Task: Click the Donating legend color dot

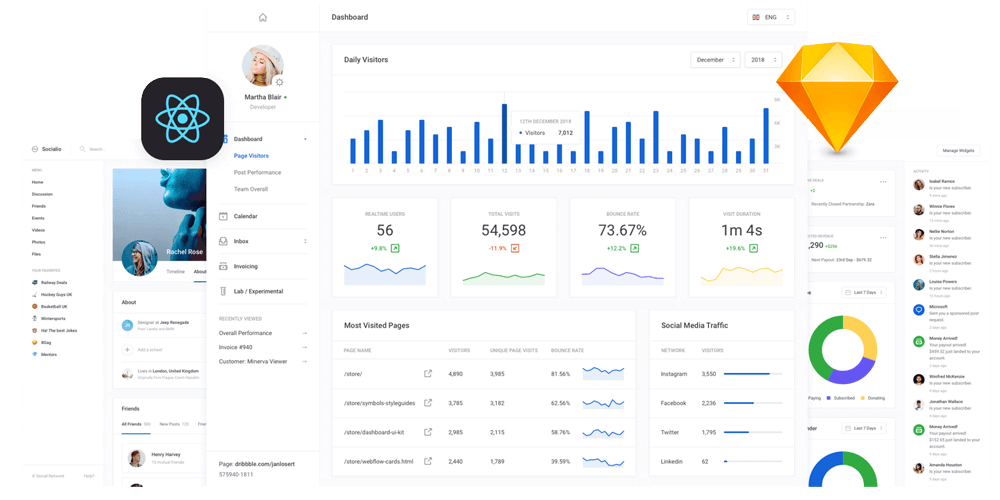Action: pyautogui.click(x=863, y=398)
